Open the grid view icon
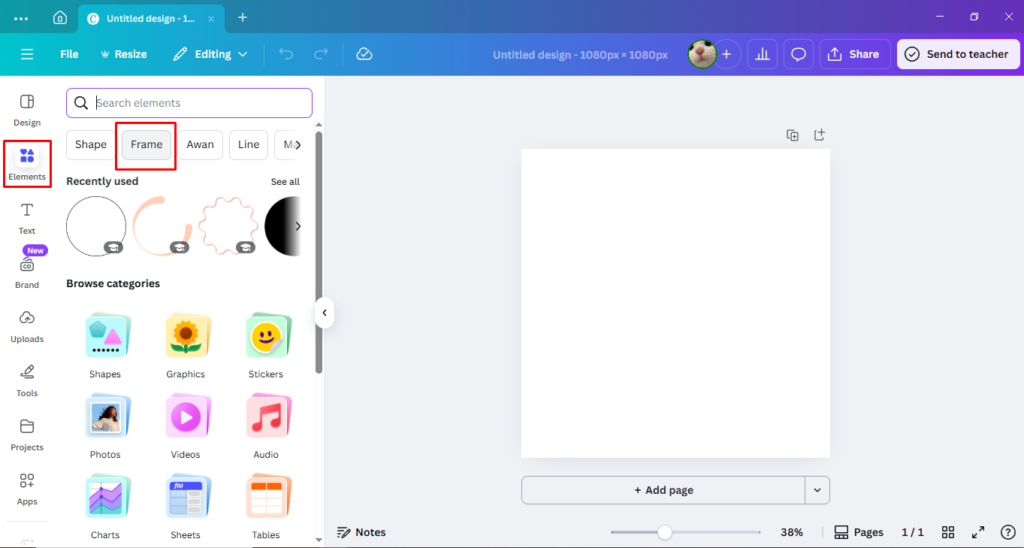1024x548 pixels. pos(948,532)
